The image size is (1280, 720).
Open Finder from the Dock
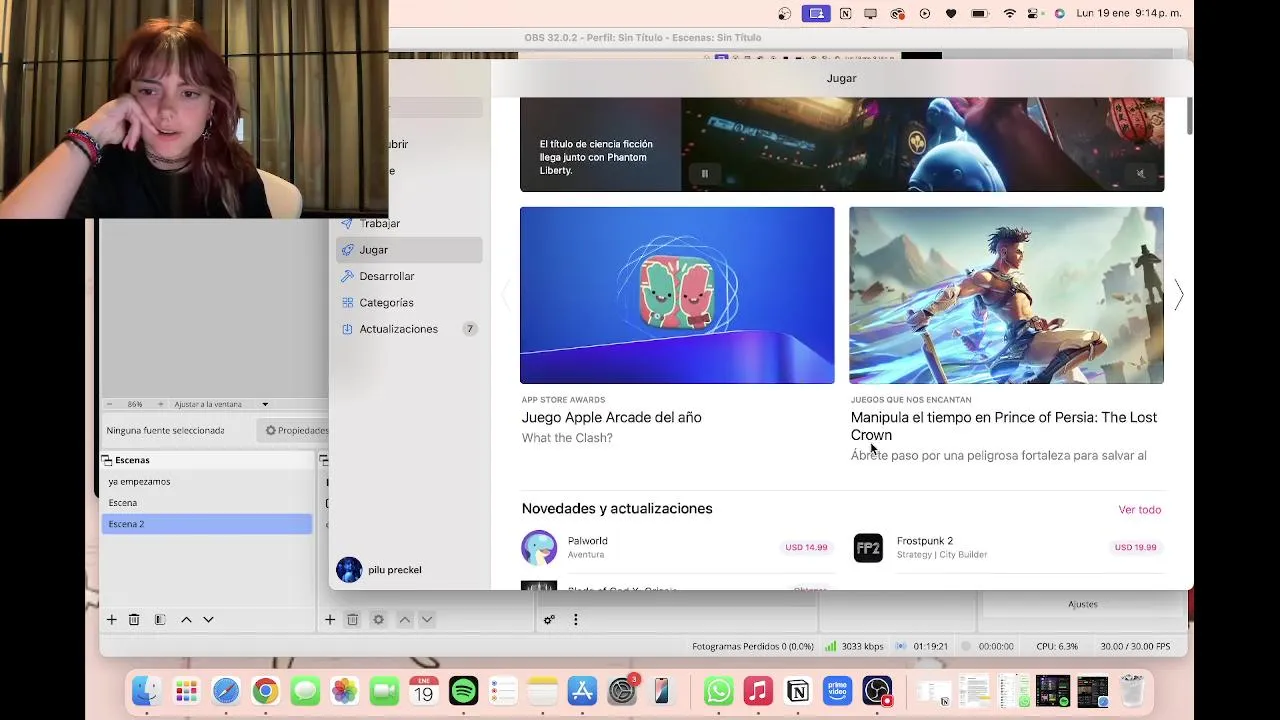pos(147,691)
